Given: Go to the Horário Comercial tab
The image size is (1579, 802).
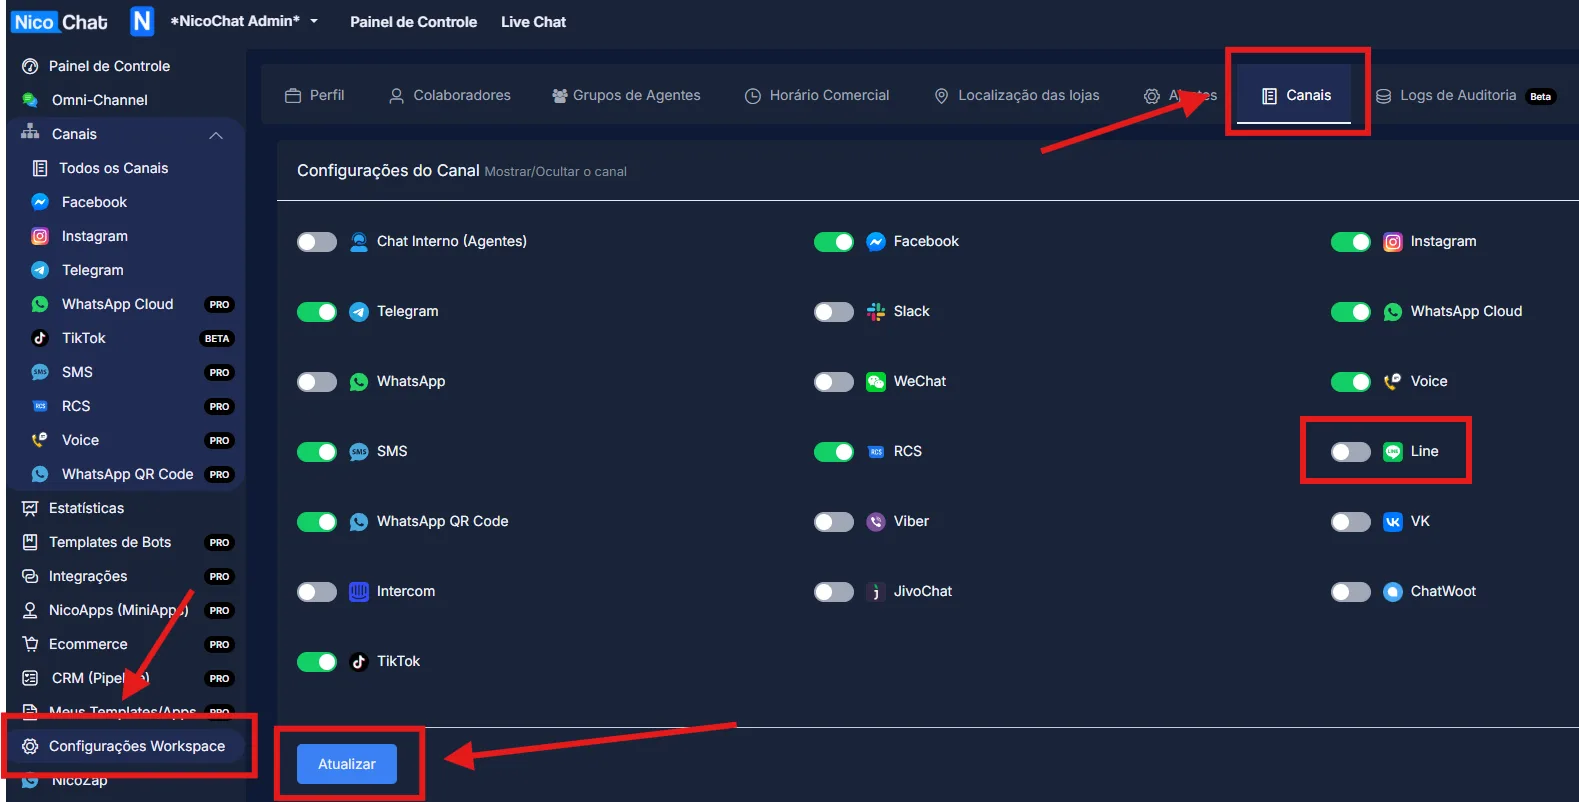Looking at the screenshot, I should [x=817, y=95].
